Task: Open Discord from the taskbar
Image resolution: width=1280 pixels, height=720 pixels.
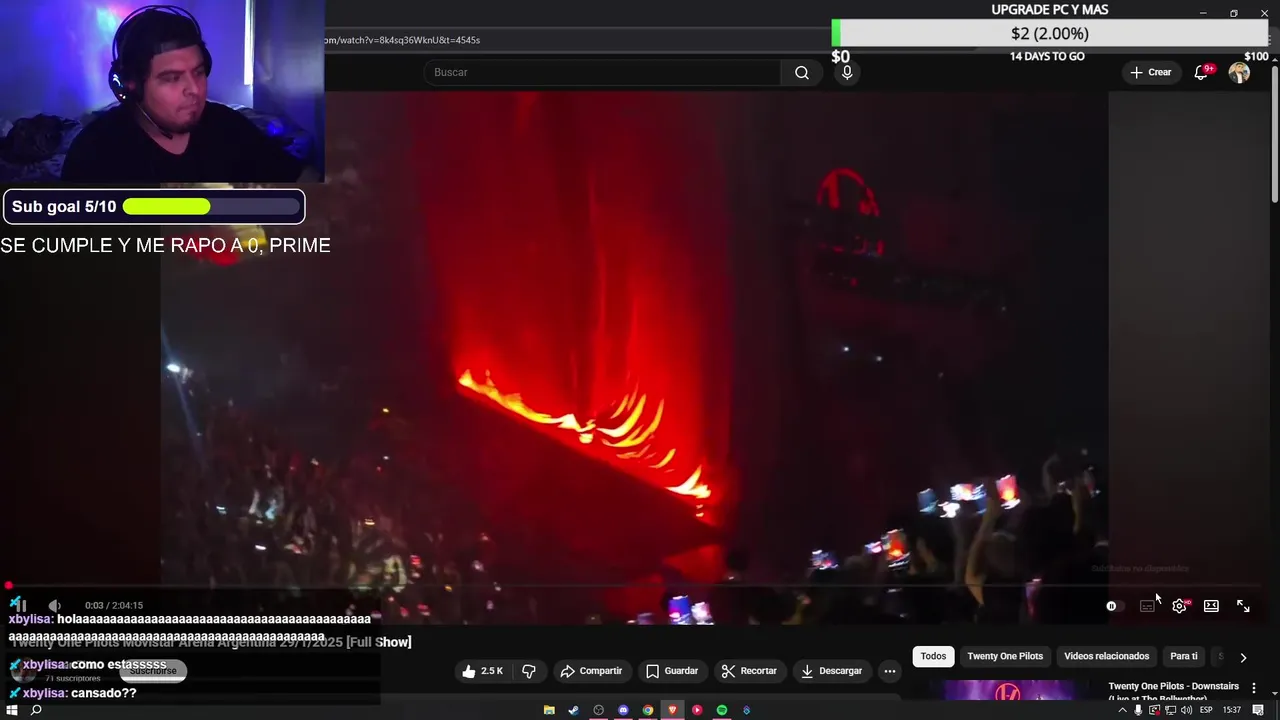Action: click(623, 710)
